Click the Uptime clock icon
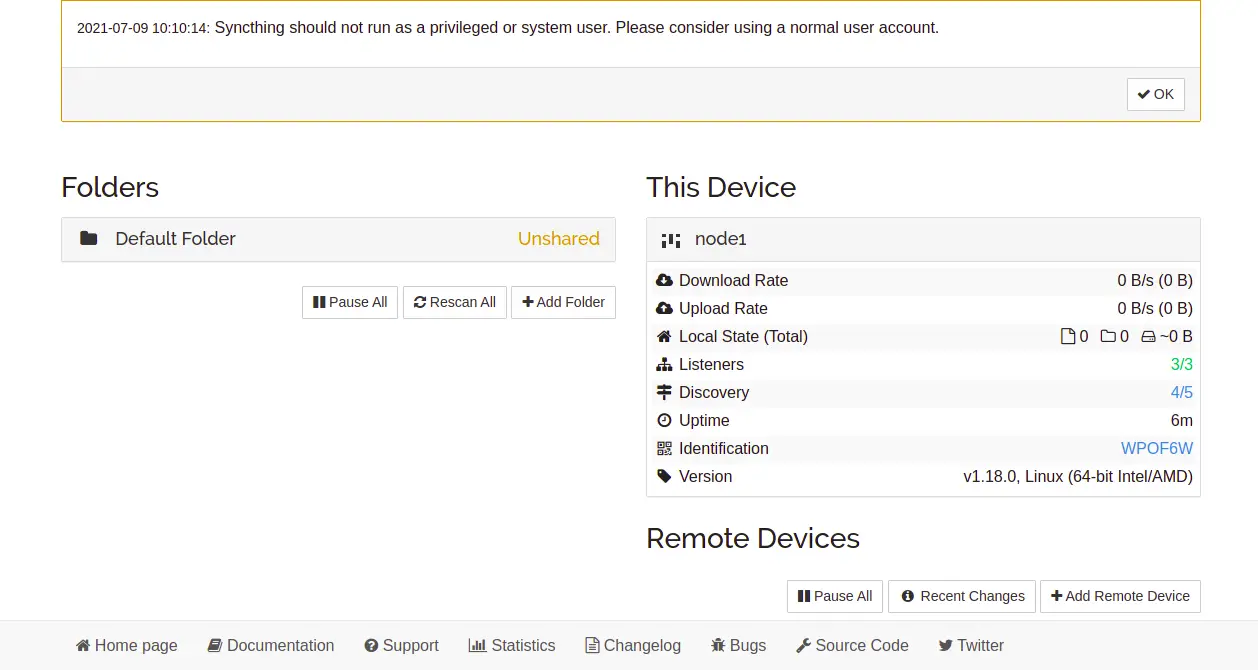 (664, 421)
